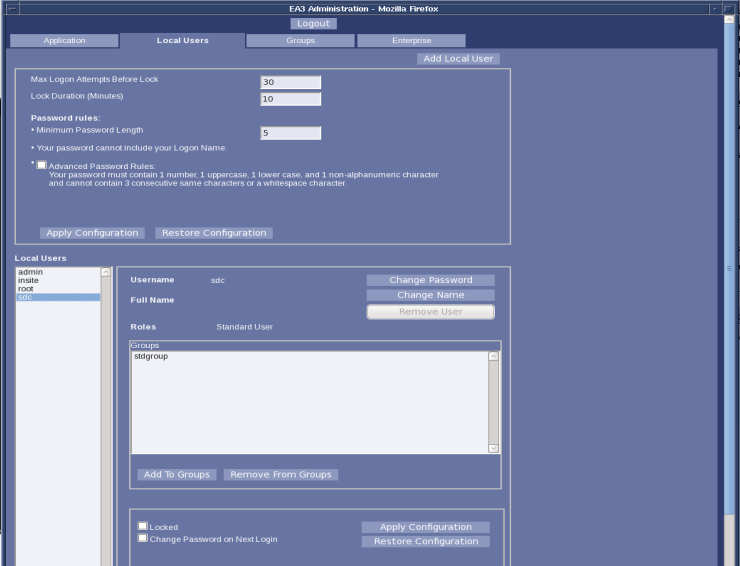Click the Lock Duration minutes field
The height and width of the screenshot is (566, 740).
tap(290, 99)
